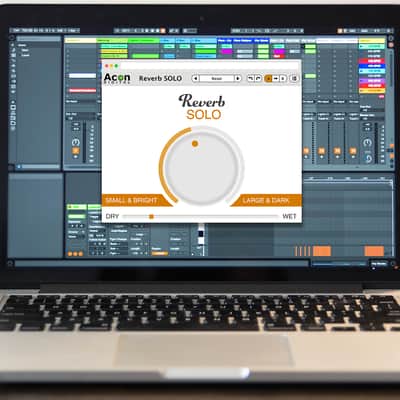This screenshot has width=400, height=400.
Task: Copy A settings to B with the arrow
Action: (x=276, y=79)
